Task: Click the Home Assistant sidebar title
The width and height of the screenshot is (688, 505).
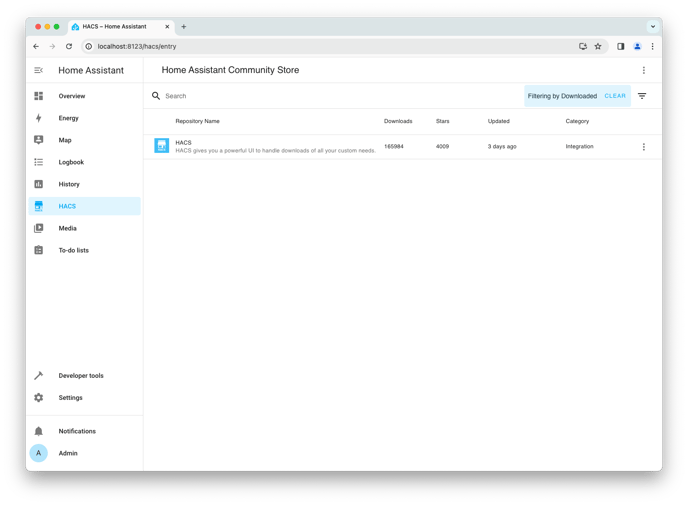Action: click(91, 70)
